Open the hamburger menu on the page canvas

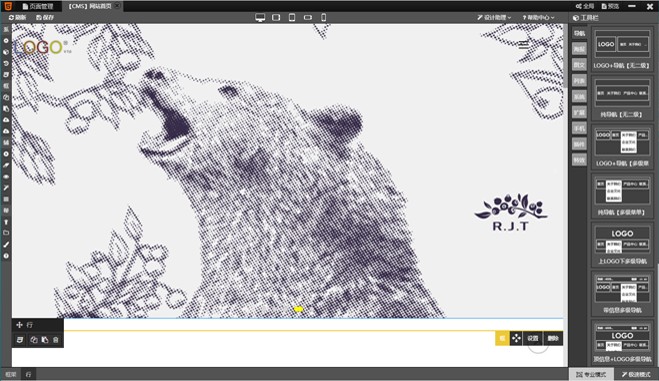coord(523,45)
